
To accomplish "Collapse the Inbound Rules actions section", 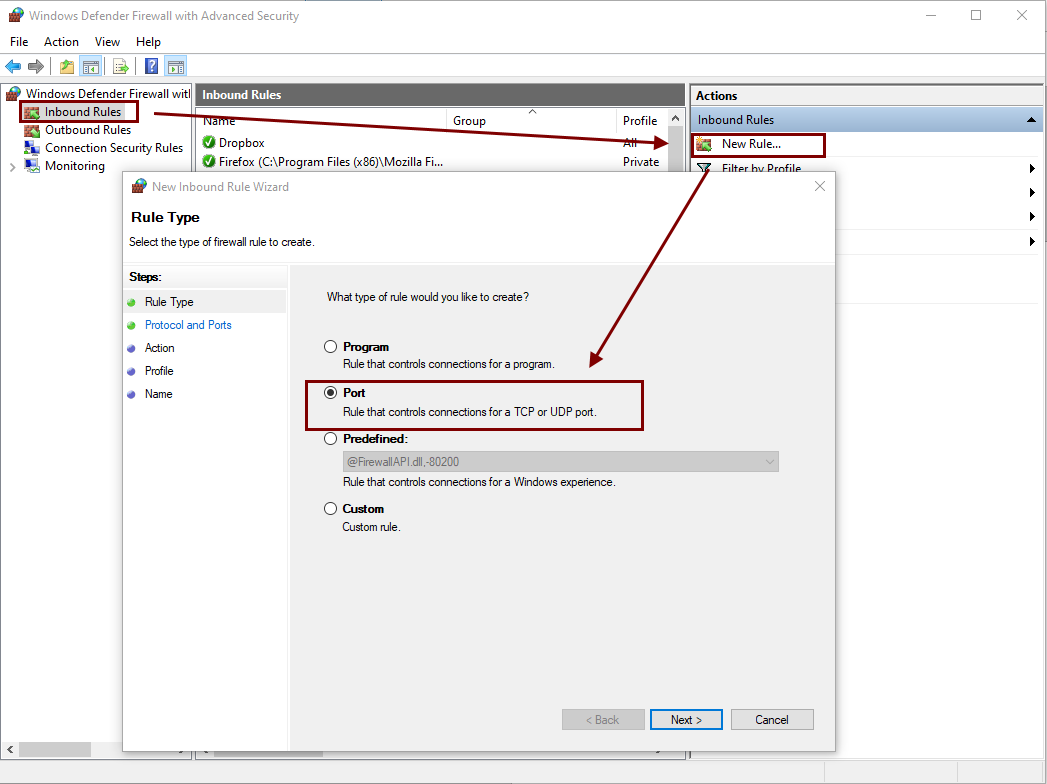I will coord(1030,120).
